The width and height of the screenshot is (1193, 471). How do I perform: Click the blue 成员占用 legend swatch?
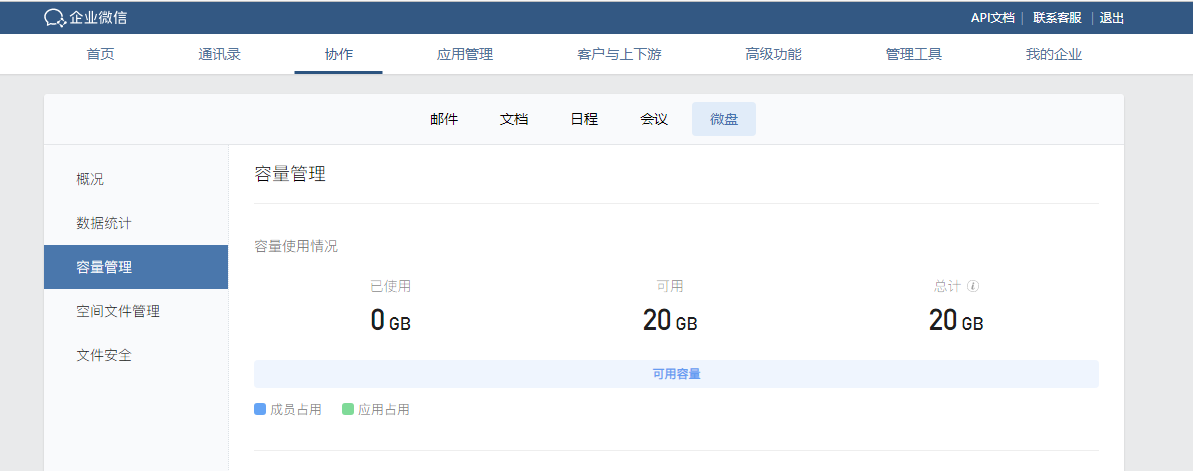(260, 409)
